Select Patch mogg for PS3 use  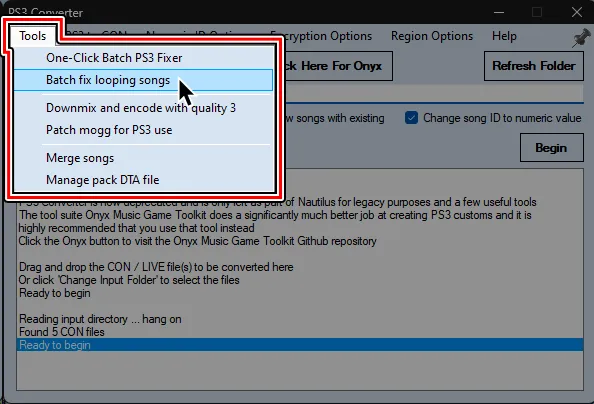pos(143,130)
